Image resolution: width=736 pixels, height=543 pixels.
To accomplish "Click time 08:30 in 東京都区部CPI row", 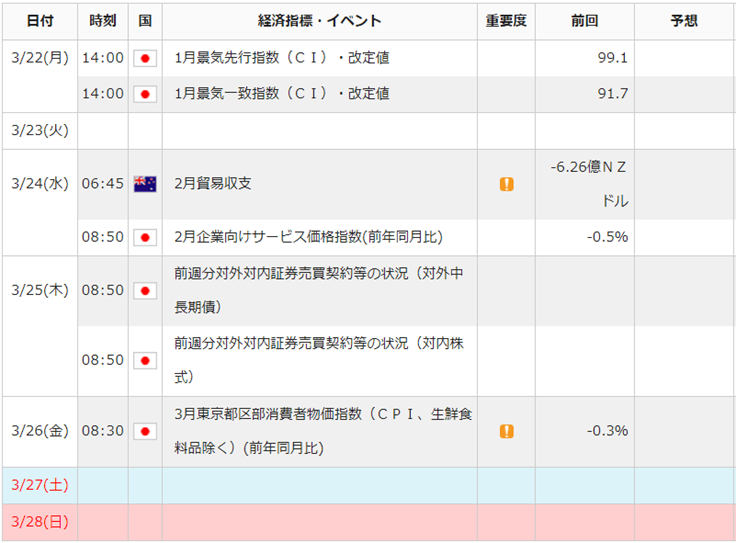I will point(103,431).
